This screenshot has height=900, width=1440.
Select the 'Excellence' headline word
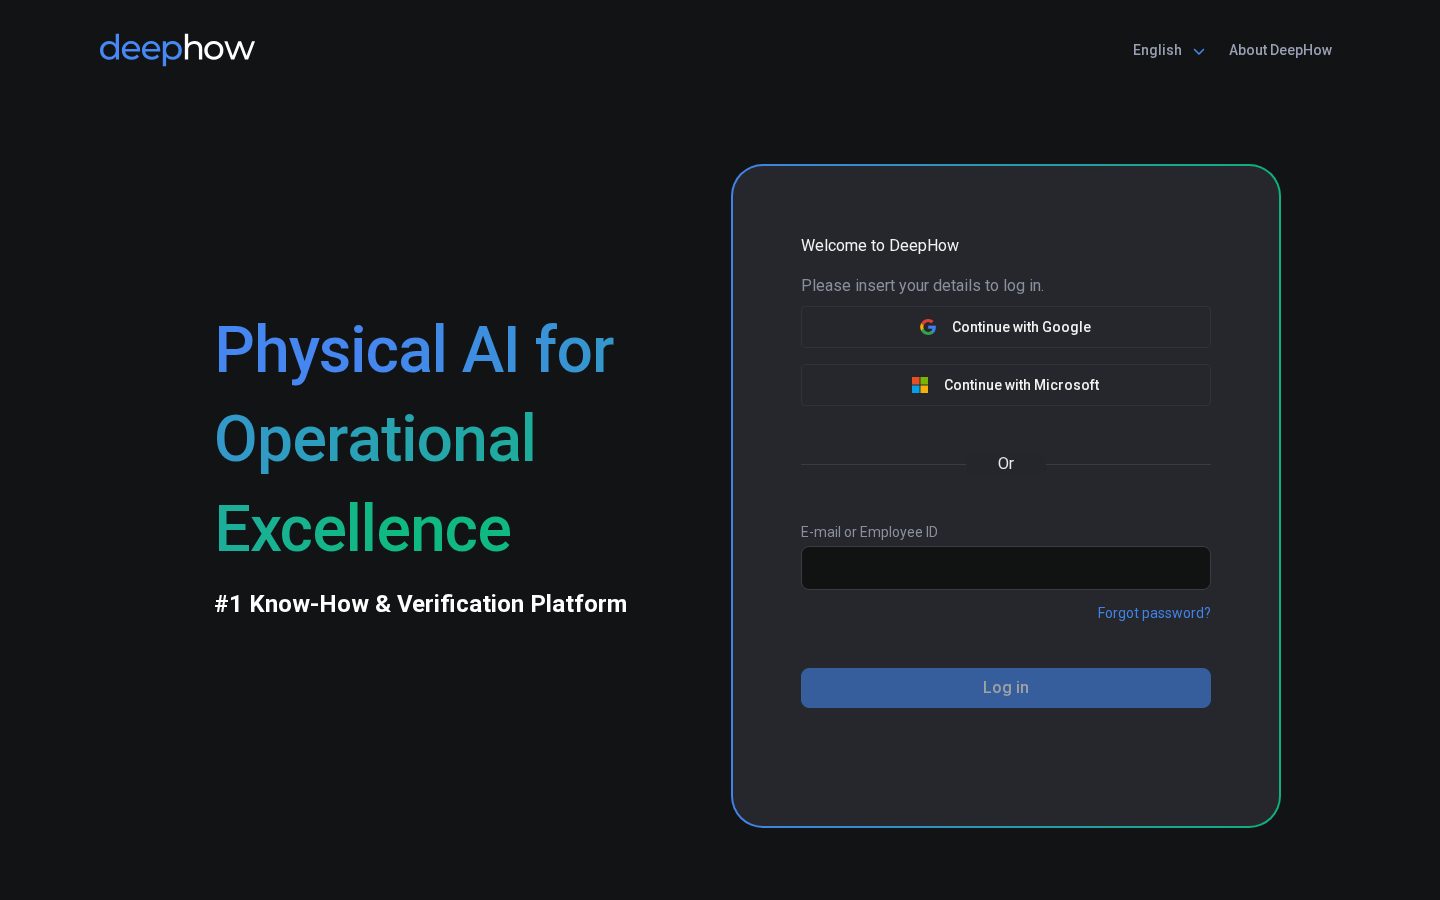(x=363, y=529)
